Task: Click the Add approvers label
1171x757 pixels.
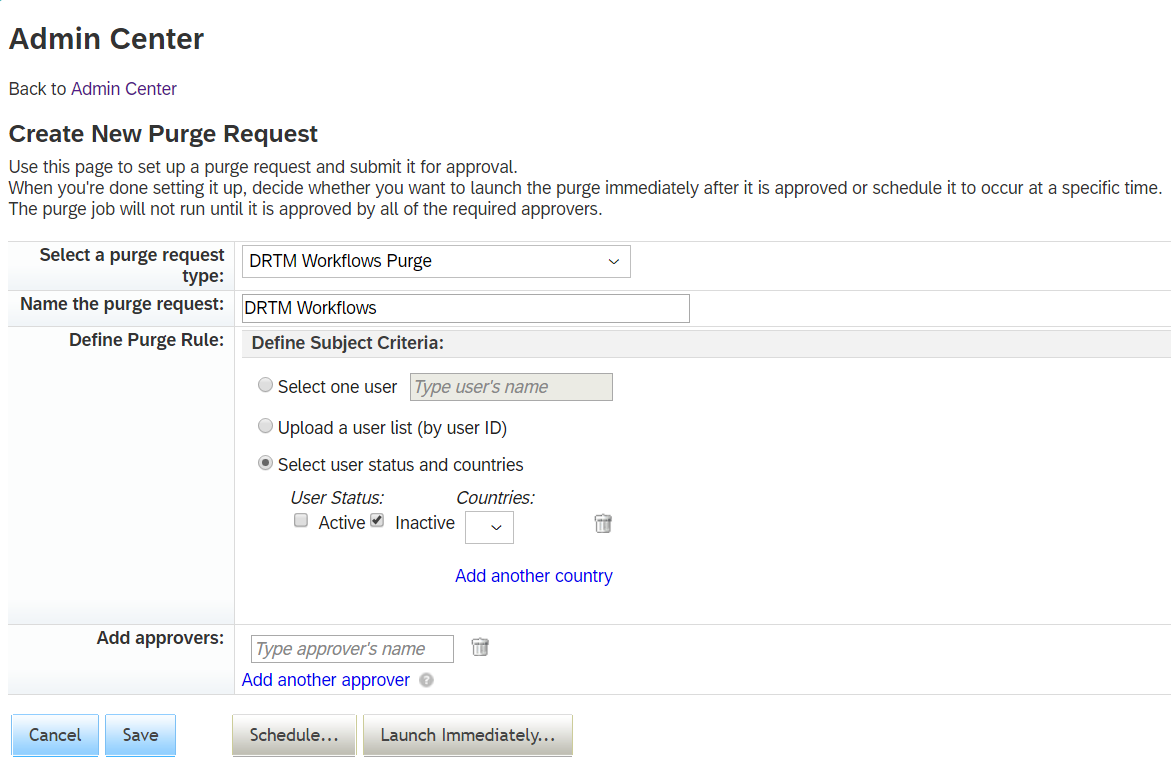Action: [x=160, y=638]
